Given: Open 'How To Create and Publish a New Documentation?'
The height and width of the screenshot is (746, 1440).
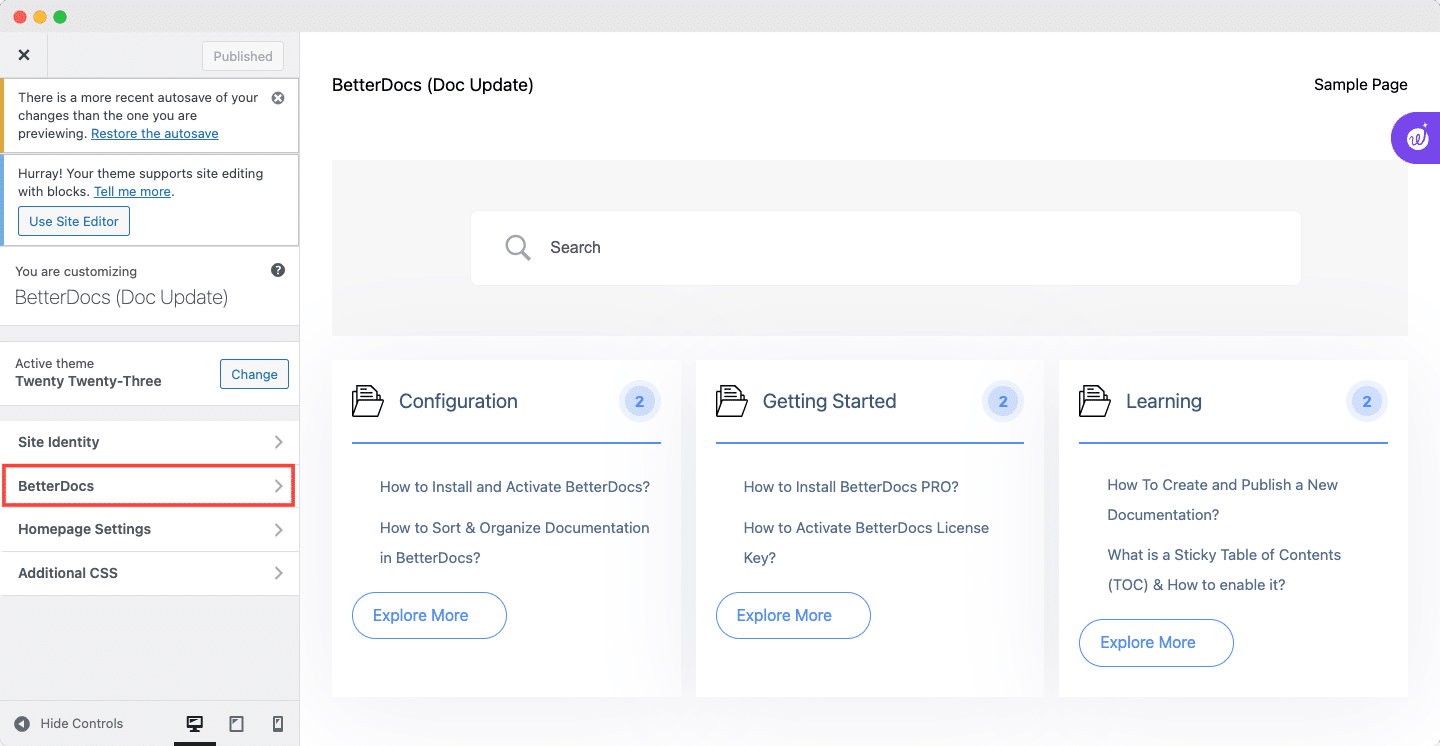Looking at the screenshot, I should (1222, 499).
